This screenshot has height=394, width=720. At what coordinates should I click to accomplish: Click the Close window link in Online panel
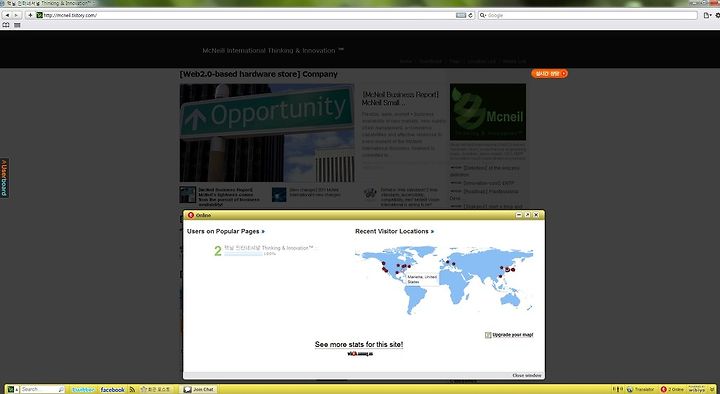click(x=527, y=376)
